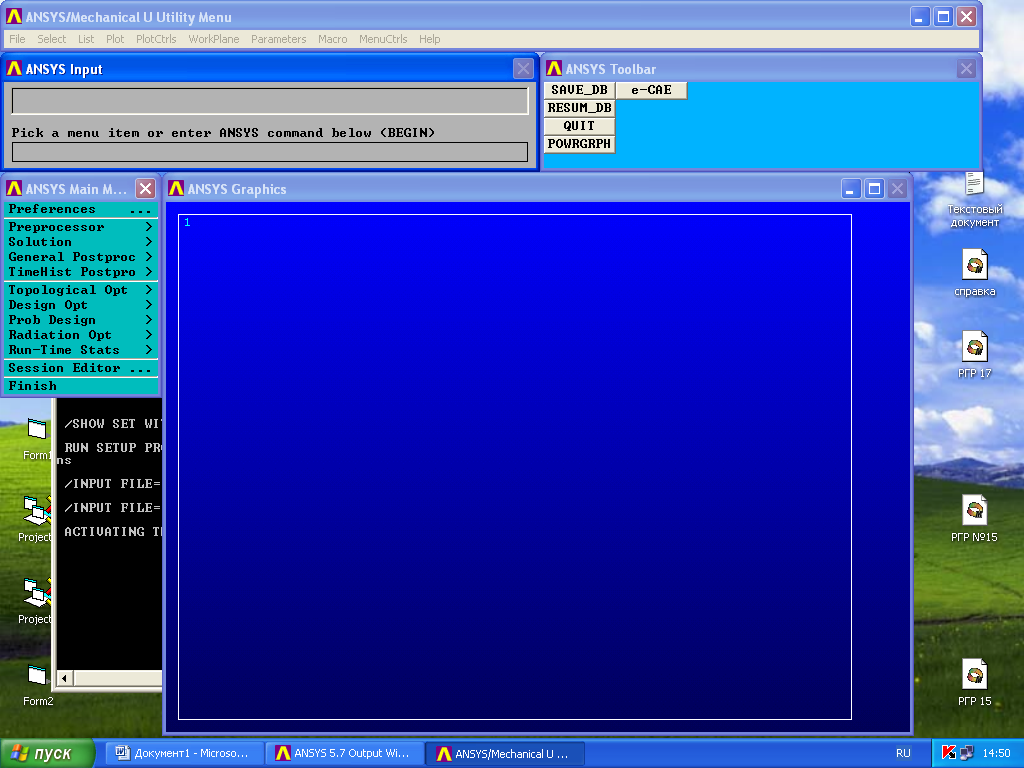
Task: Click the ANSYS graphics plot area
Action: point(515,467)
